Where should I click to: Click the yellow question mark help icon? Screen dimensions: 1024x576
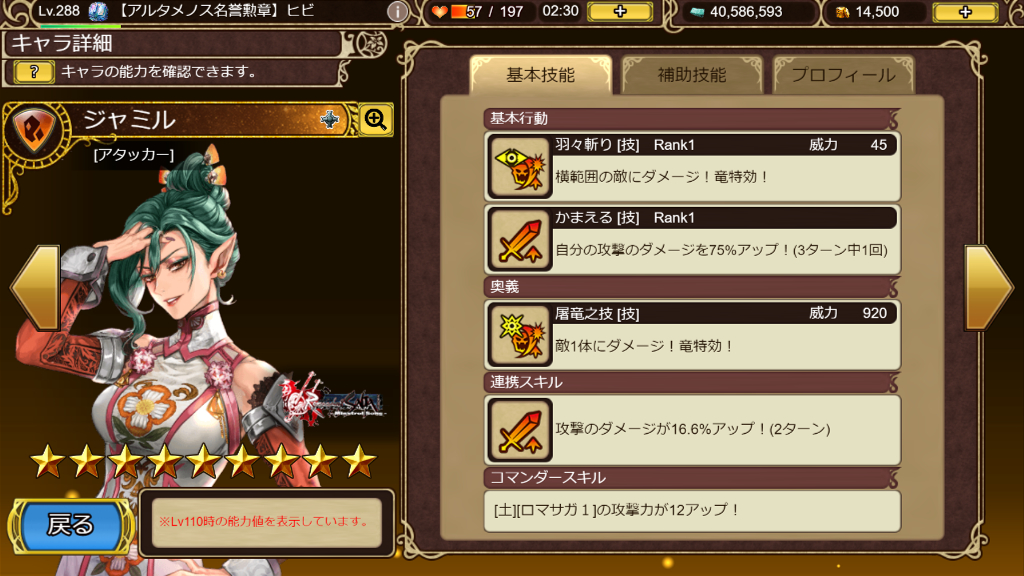[x=34, y=71]
